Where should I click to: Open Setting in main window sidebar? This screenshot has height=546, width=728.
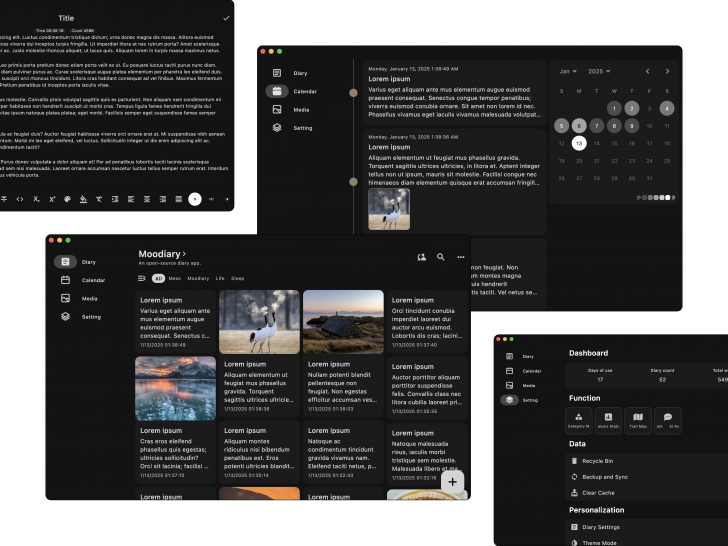pos(80,317)
